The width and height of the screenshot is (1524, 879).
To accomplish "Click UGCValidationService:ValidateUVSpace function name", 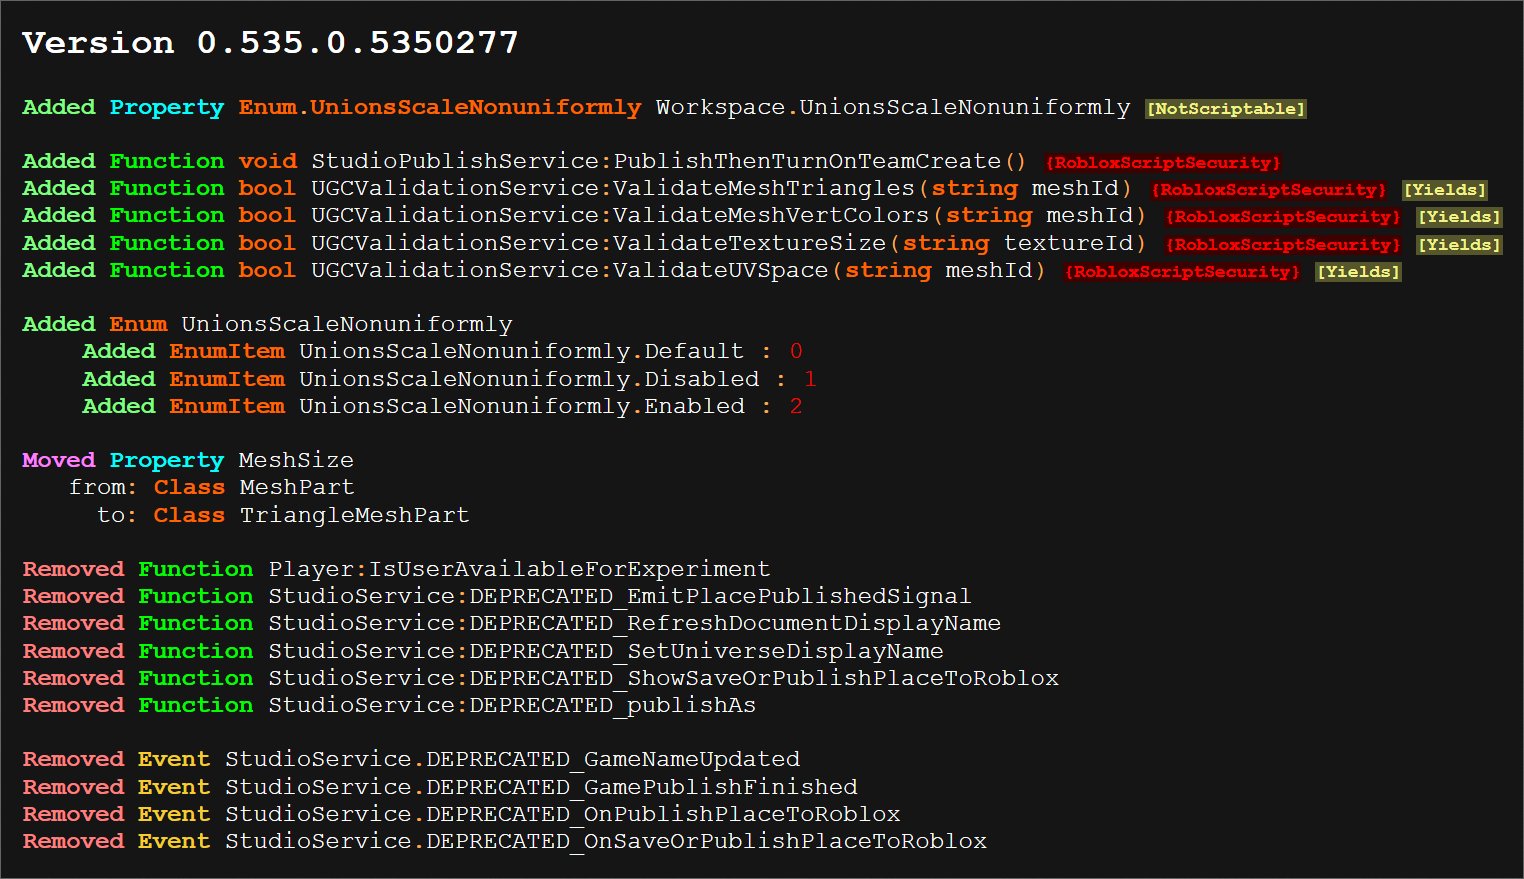I will click(570, 270).
